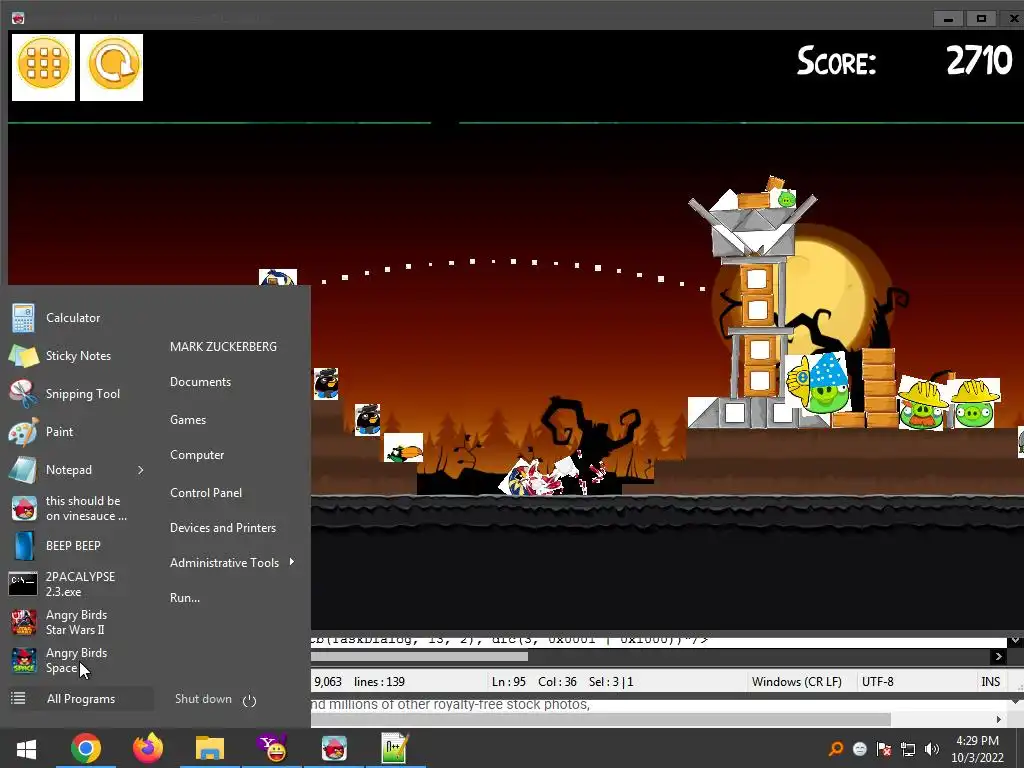
Task: Open the Action Center flag tray icon
Action: coord(884,749)
